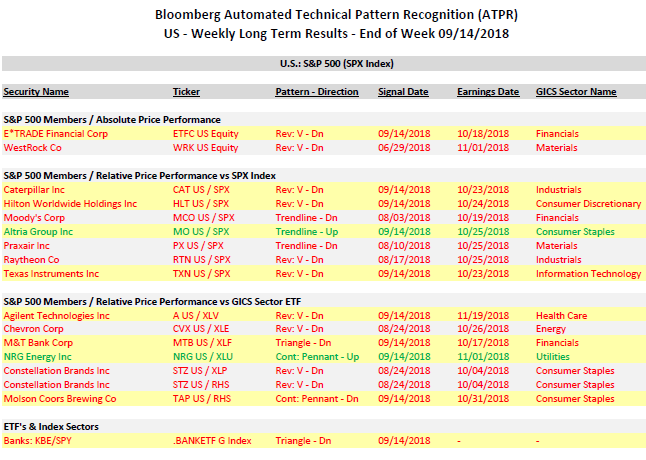Click the Energy sector cell

551,329
